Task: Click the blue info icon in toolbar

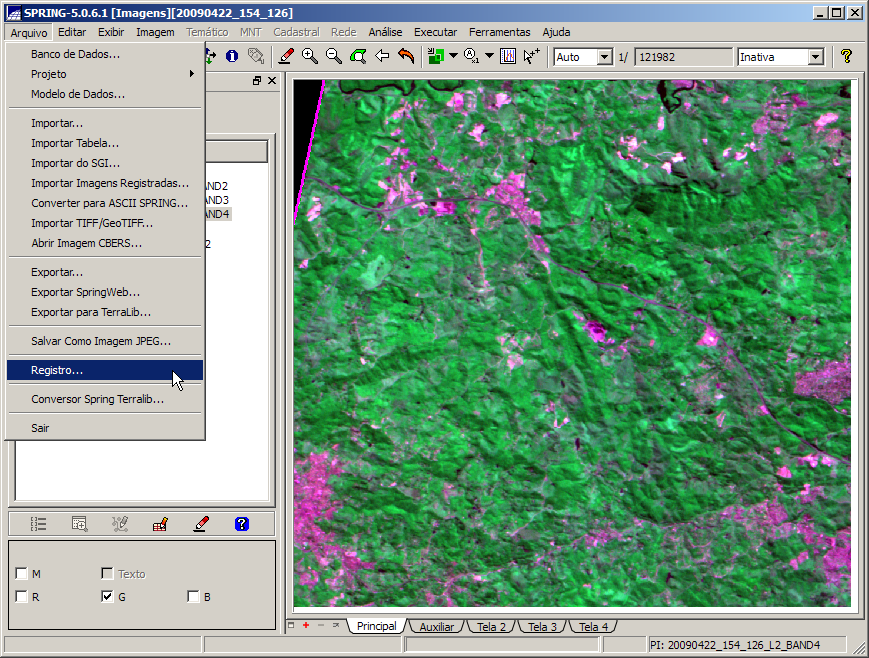Action: pyautogui.click(x=232, y=57)
